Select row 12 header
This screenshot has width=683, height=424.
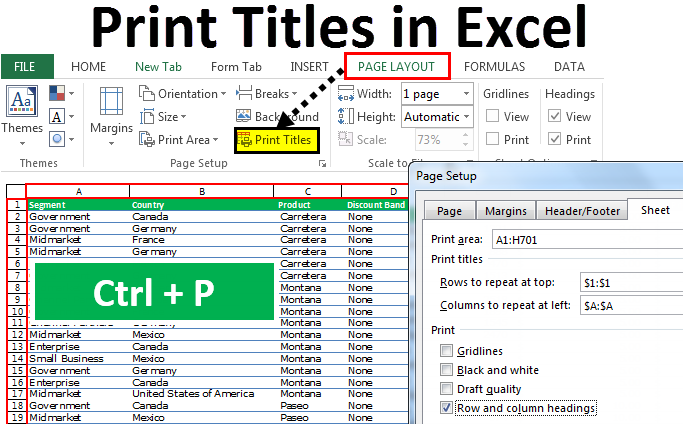point(17,334)
